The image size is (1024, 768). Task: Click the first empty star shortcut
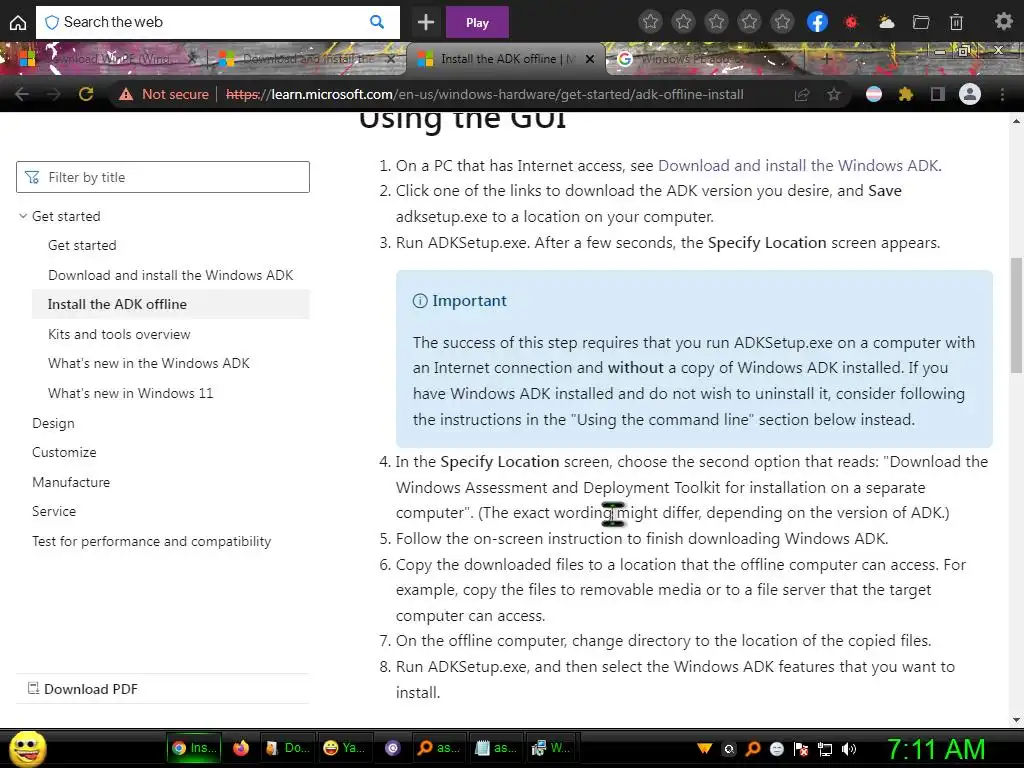point(650,22)
